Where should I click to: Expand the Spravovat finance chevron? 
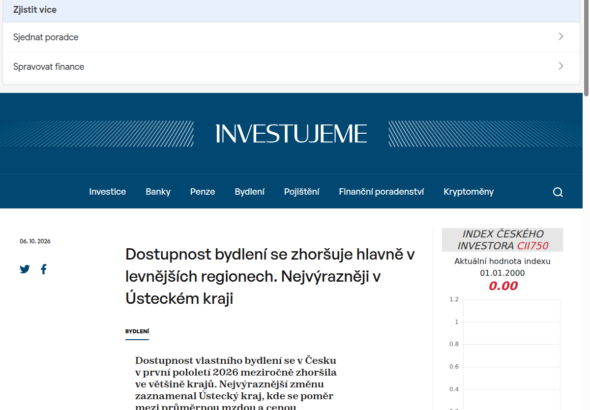coord(561,66)
